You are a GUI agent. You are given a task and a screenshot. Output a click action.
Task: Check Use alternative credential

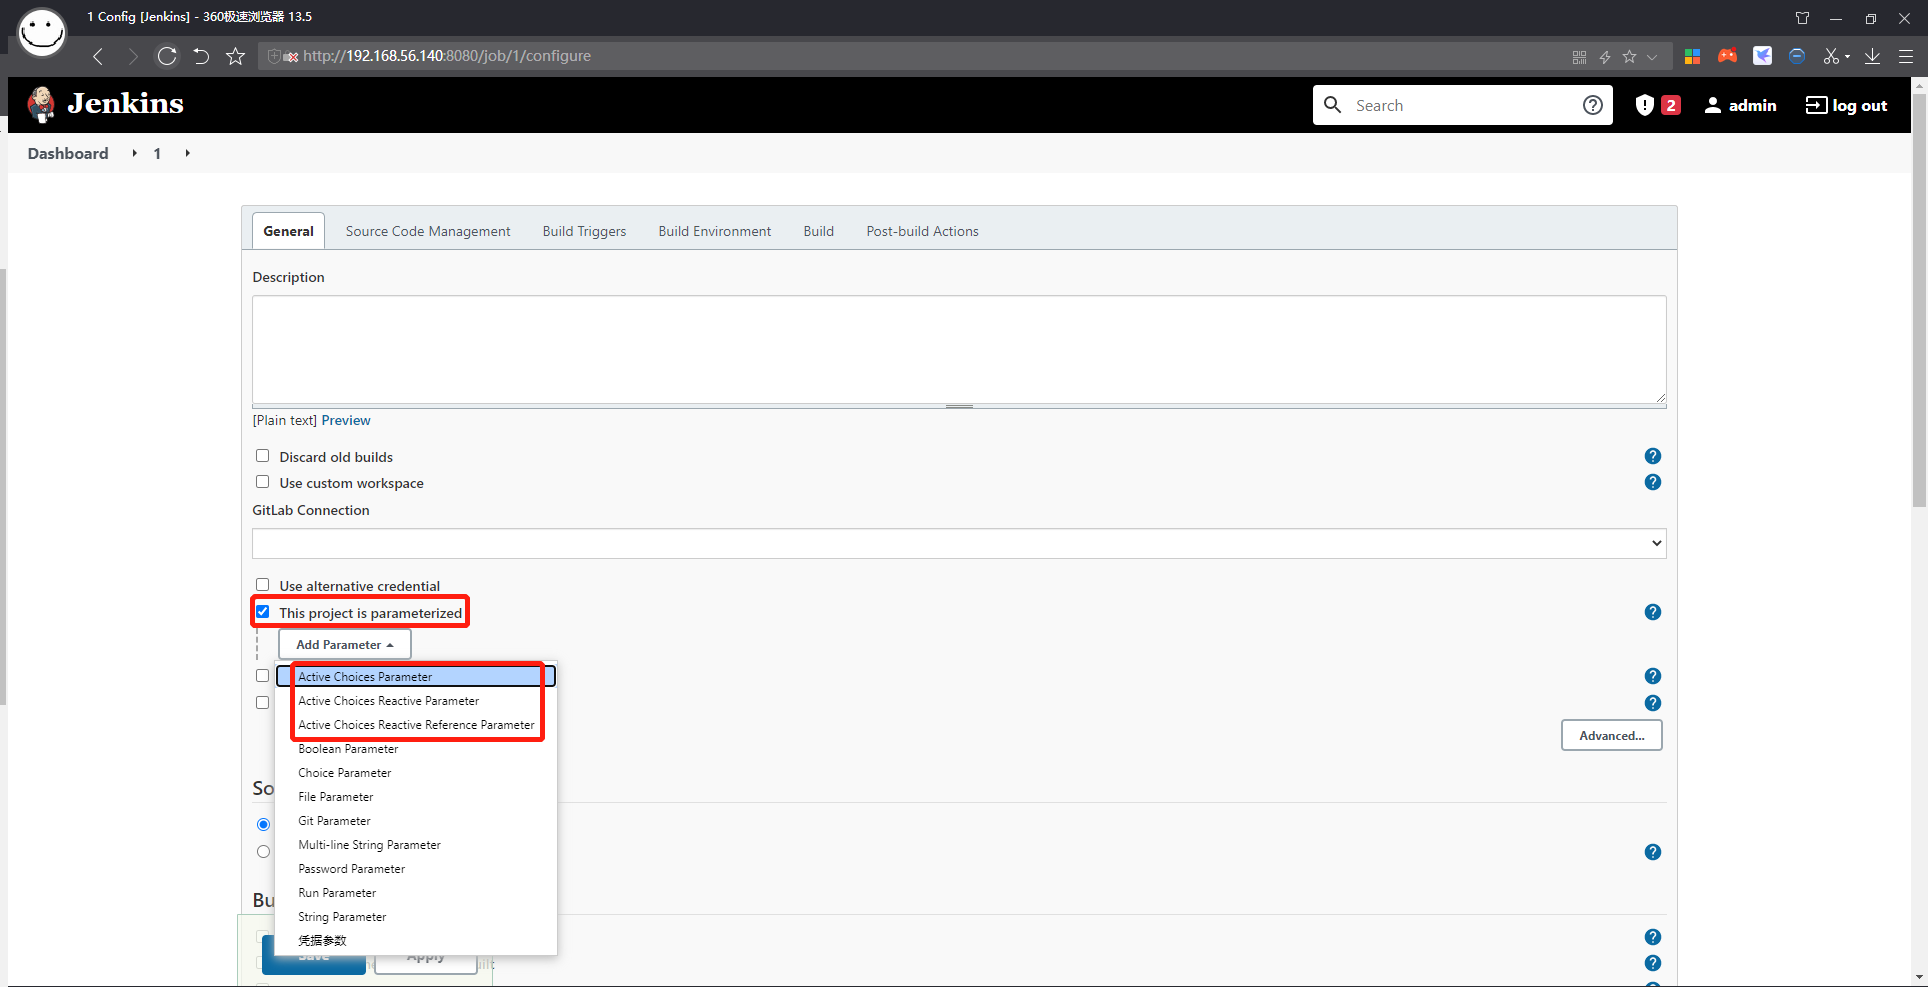tap(262, 585)
